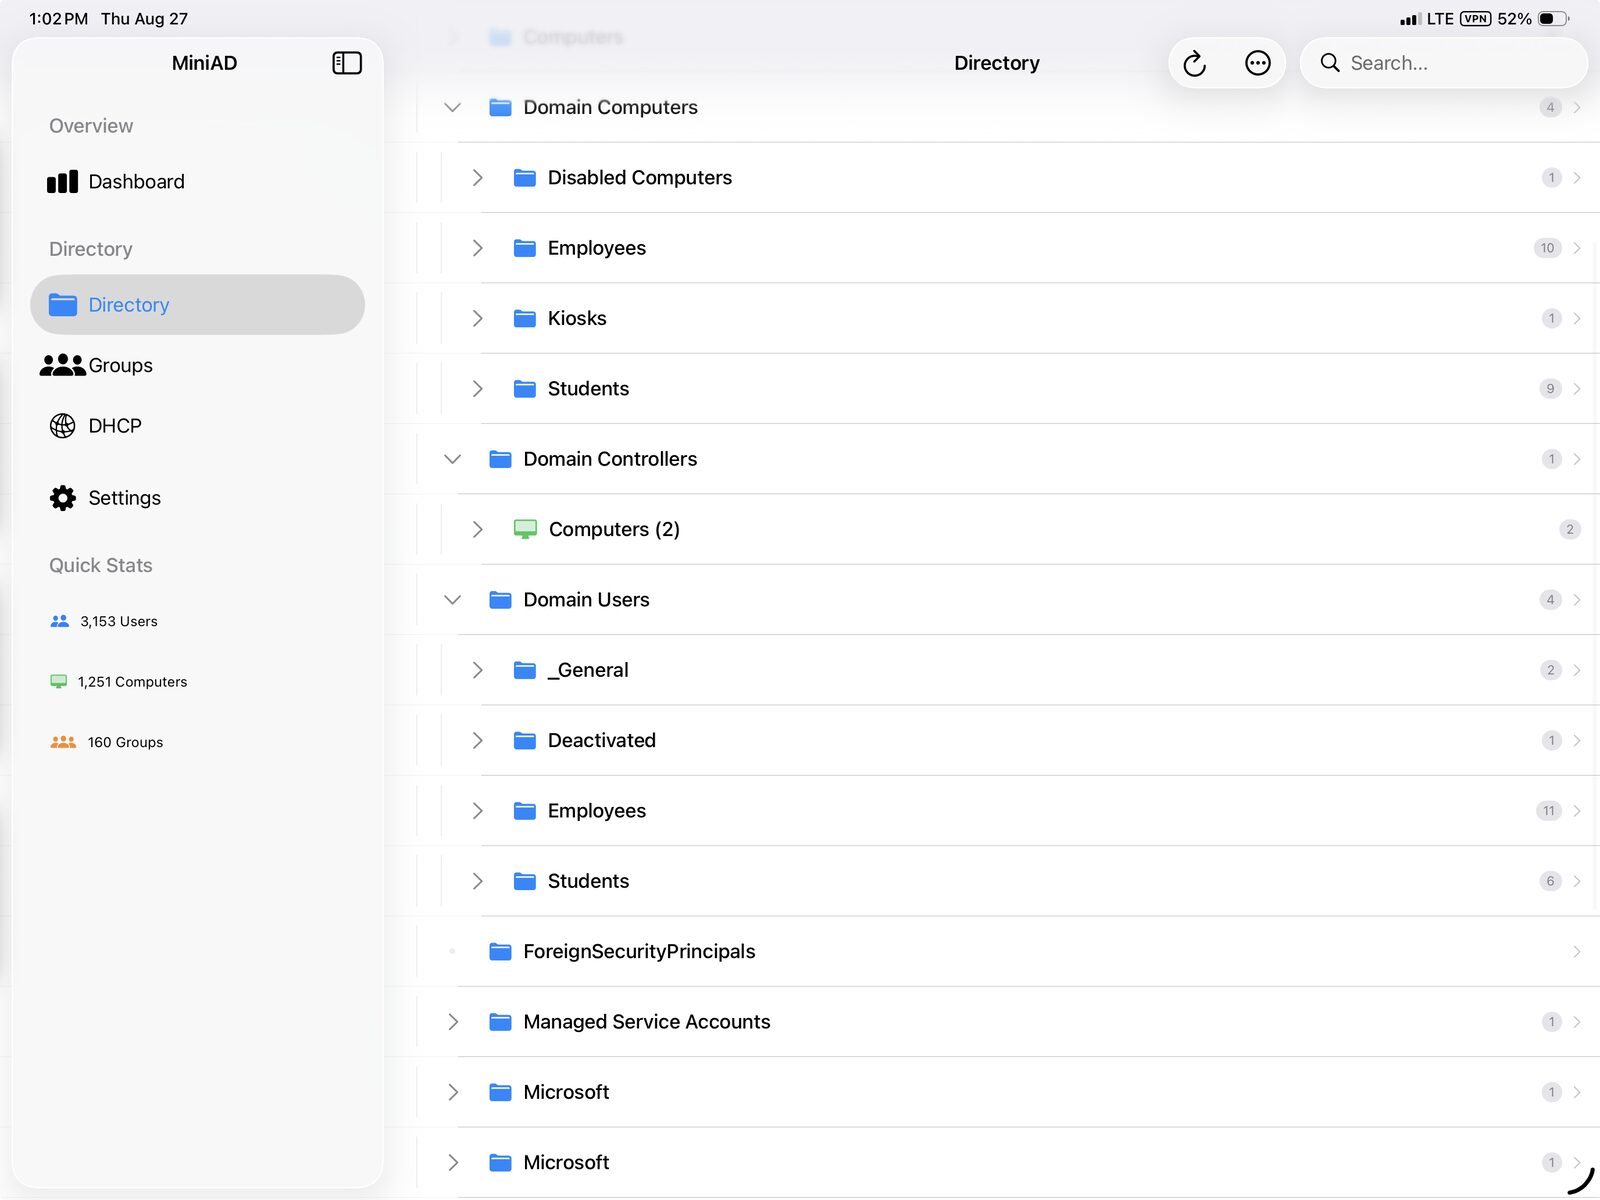The width and height of the screenshot is (1600, 1200).
Task: Collapse the Domain Controllers node
Action: (452, 459)
